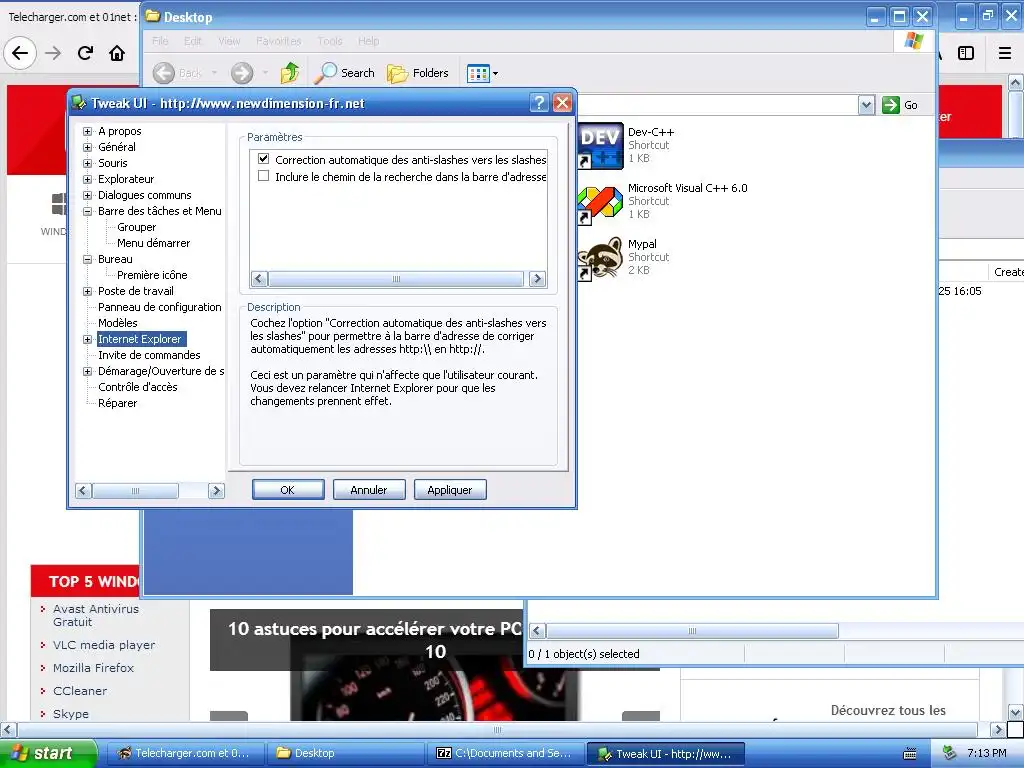This screenshot has height=768, width=1024.
Task: Click the browser back arrow button
Action: [x=20, y=53]
